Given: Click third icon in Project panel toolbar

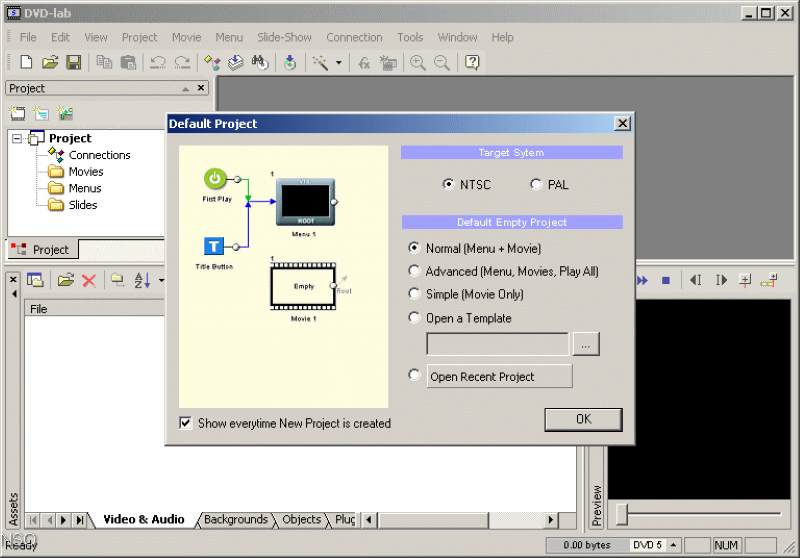Looking at the screenshot, I should pyautogui.click(x=65, y=113).
